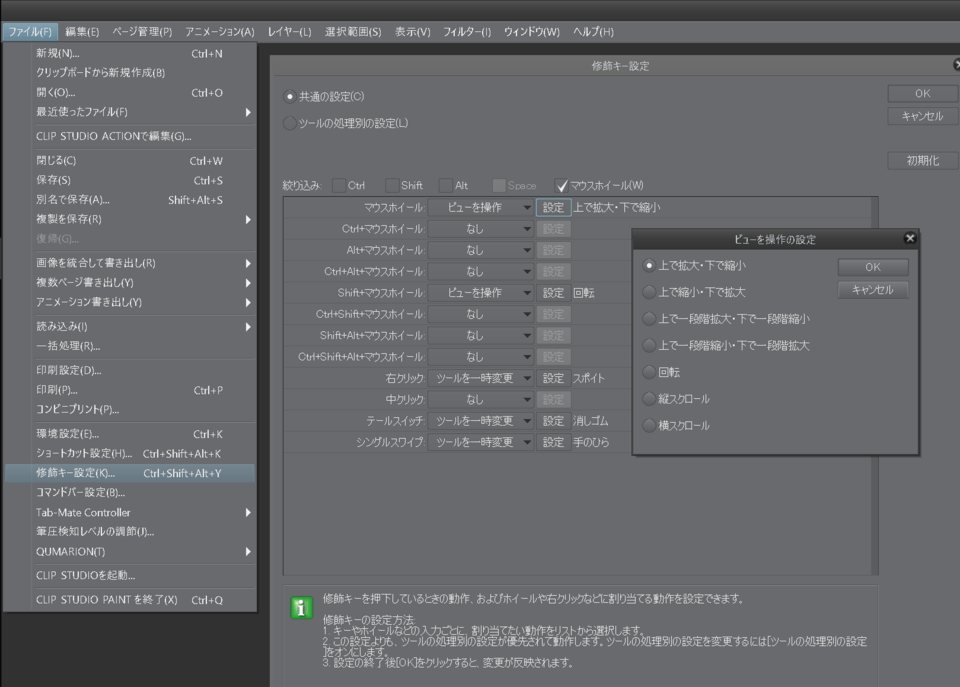This screenshot has width=960, height=687.
Task: Select 上で縮小・下で拡大 radio option
Action: pyautogui.click(x=650, y=292)
